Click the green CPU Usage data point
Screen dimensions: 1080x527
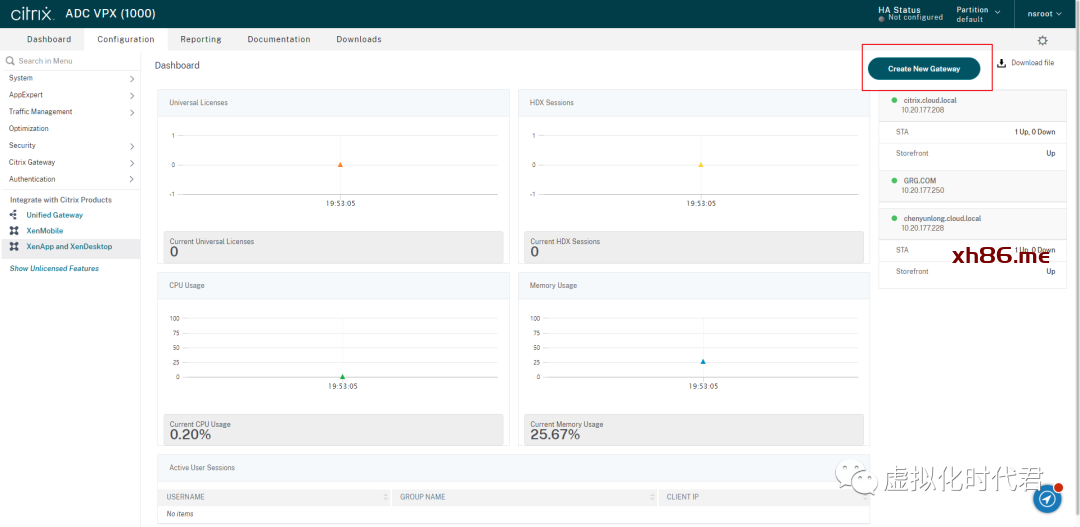342,377
